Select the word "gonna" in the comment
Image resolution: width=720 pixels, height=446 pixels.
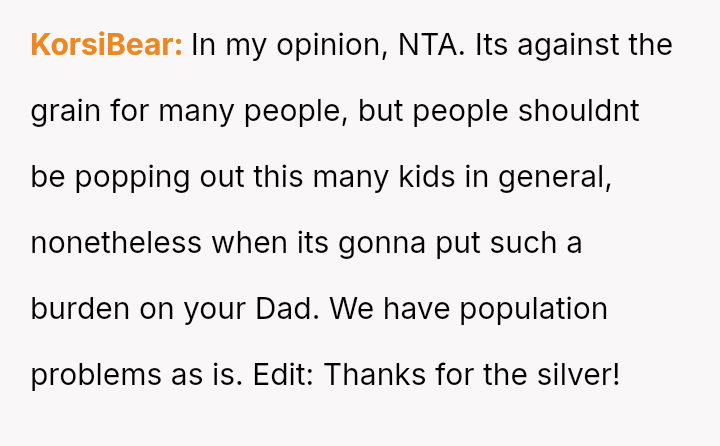point(377,243)
